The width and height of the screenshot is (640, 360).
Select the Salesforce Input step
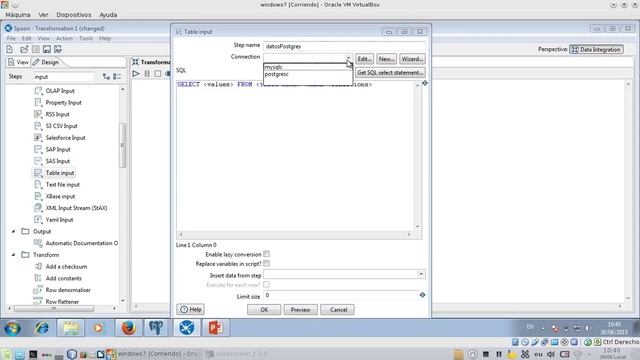(x=66, y=138)
